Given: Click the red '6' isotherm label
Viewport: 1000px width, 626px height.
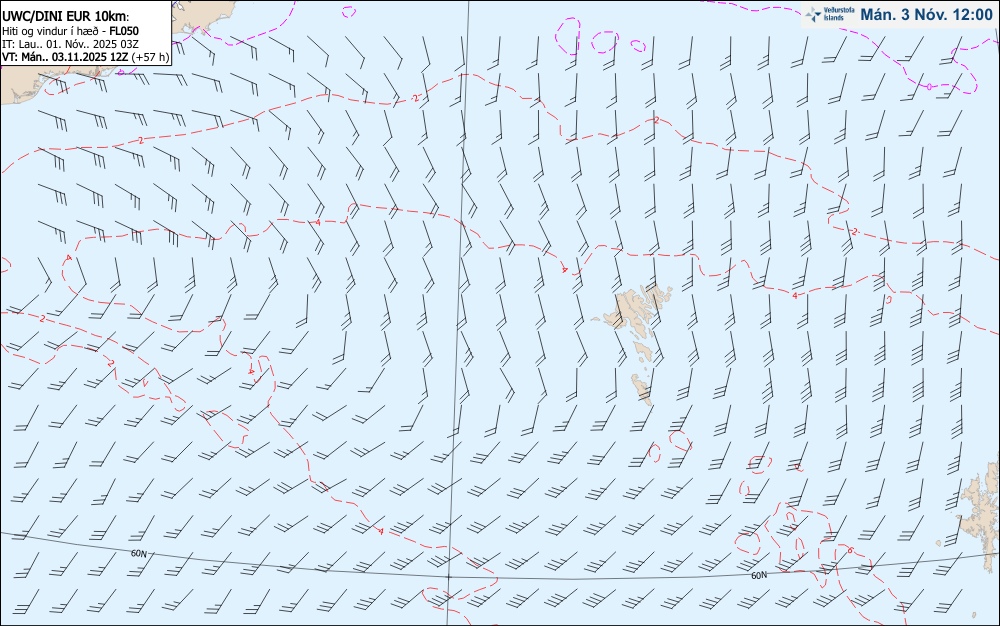Looking at the screenshot, I should coord(849,550).
